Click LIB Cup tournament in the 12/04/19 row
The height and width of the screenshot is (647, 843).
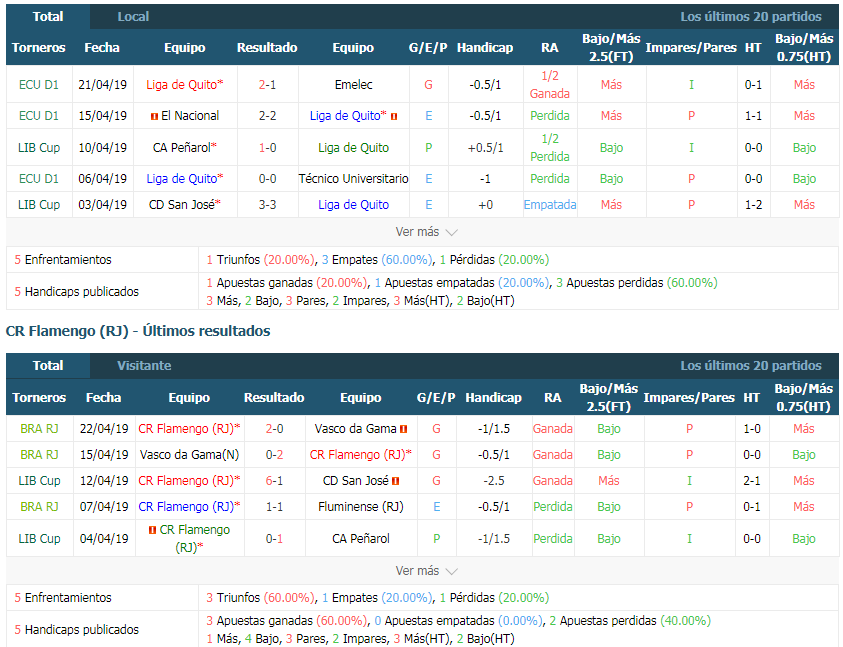tap(39, 481)
